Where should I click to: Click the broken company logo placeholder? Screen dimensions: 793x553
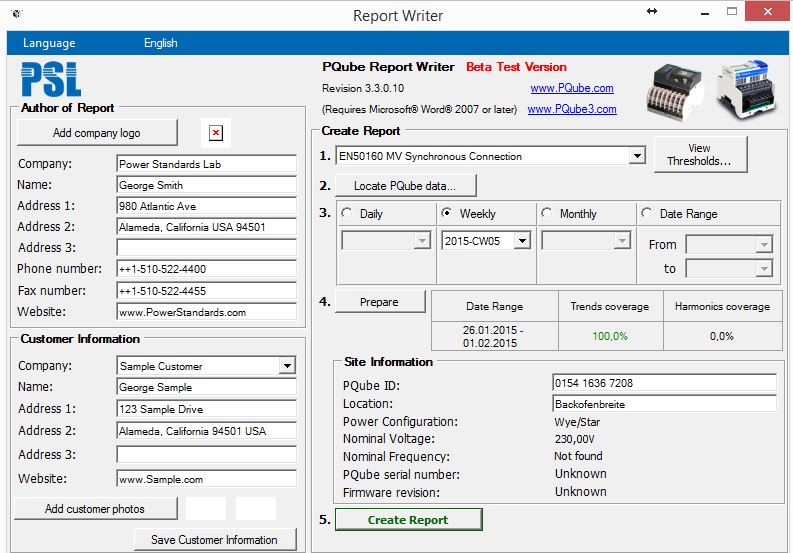216,133
